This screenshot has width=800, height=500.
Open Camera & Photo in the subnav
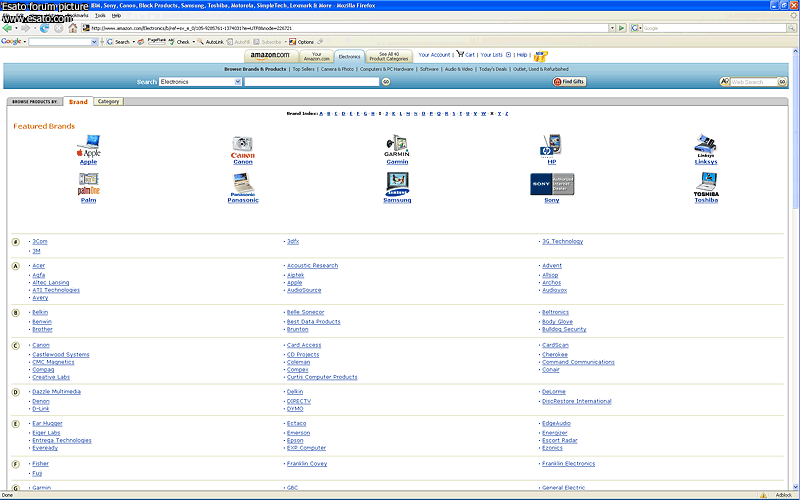click(x=337, y=69)
